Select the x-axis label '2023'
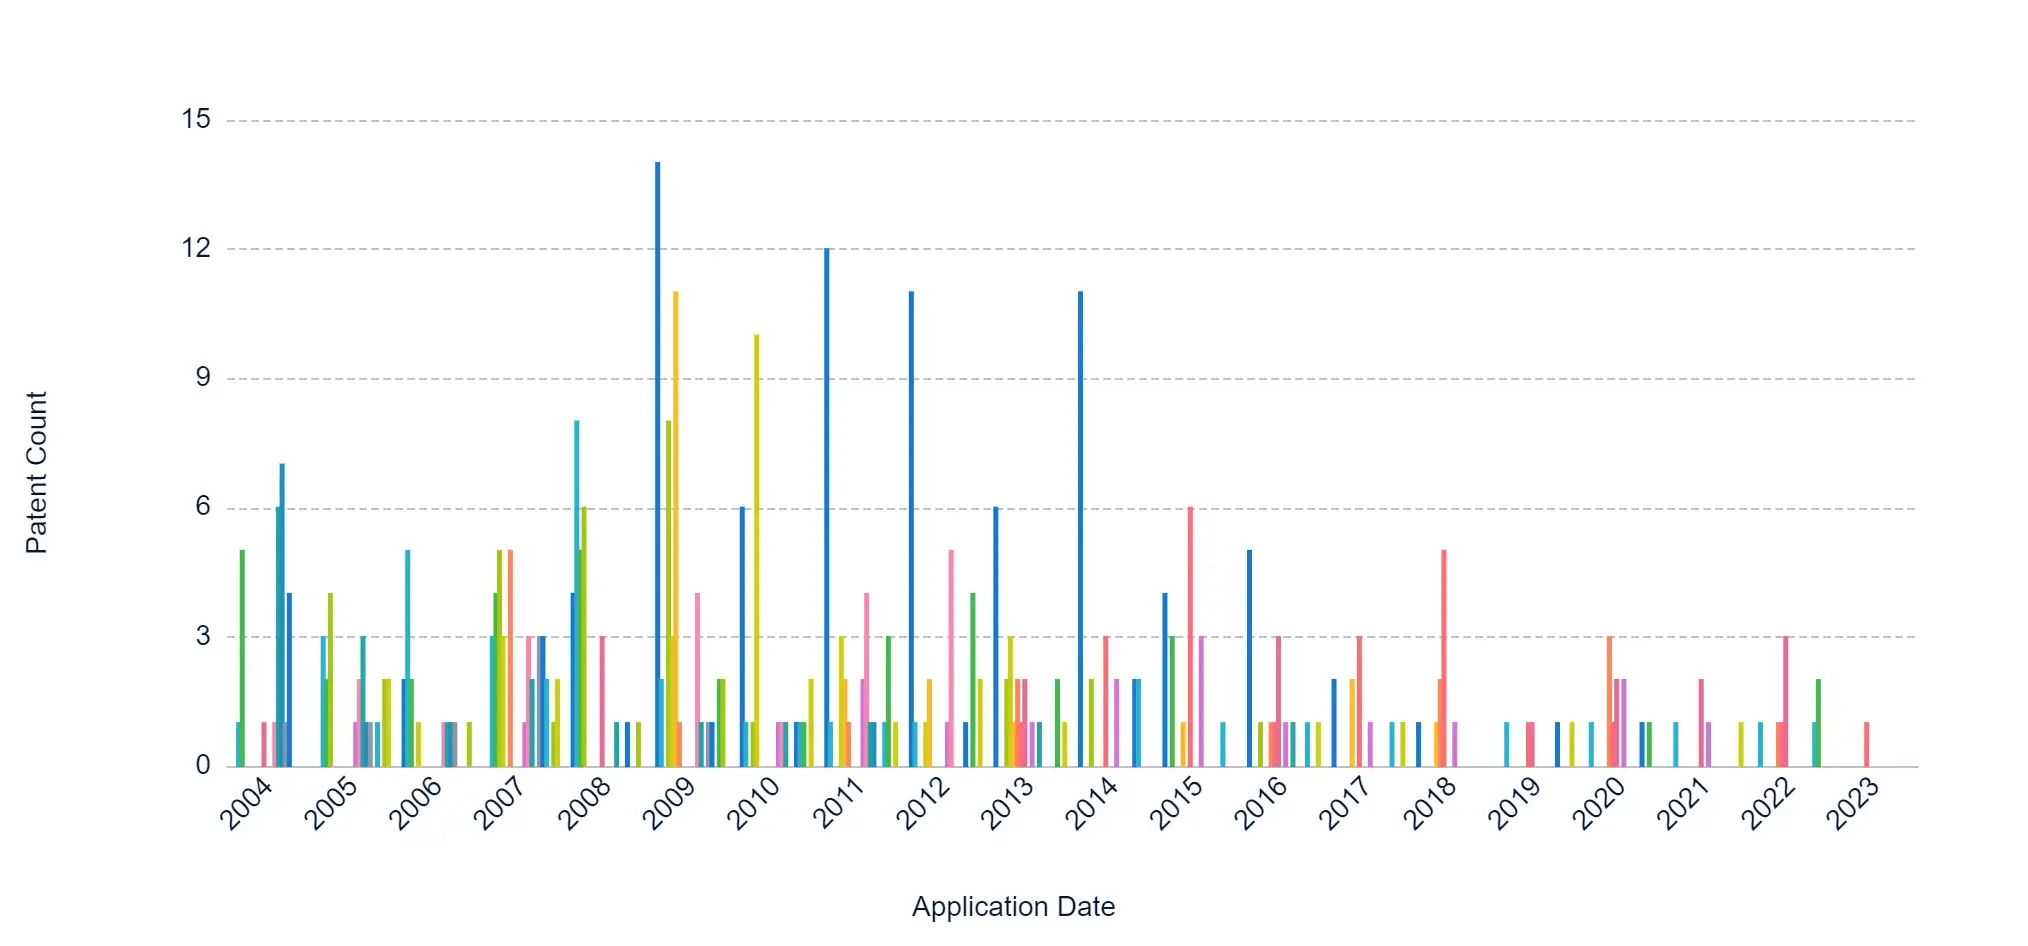 [1852, 803]
